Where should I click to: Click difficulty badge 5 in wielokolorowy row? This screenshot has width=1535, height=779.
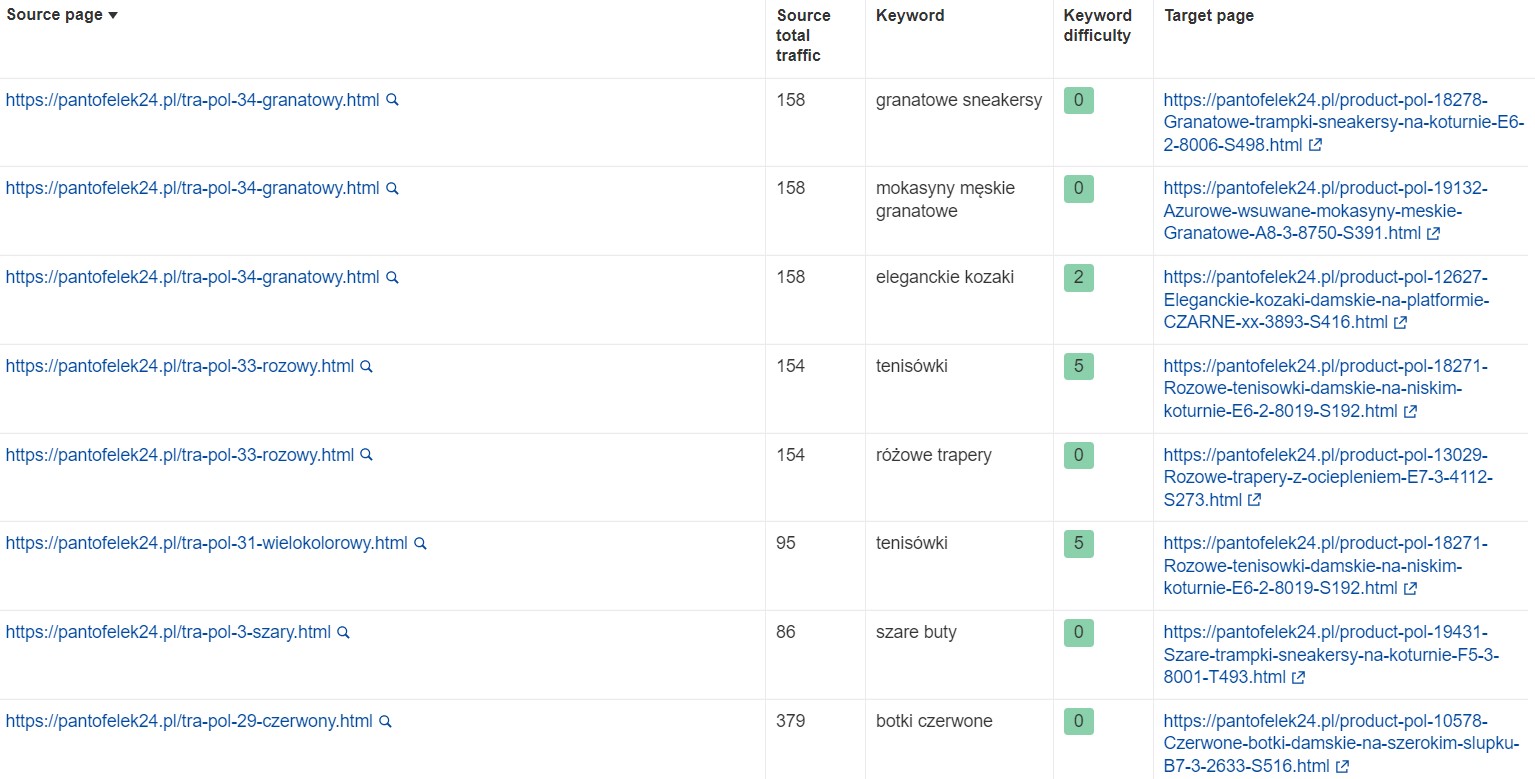1078,543
